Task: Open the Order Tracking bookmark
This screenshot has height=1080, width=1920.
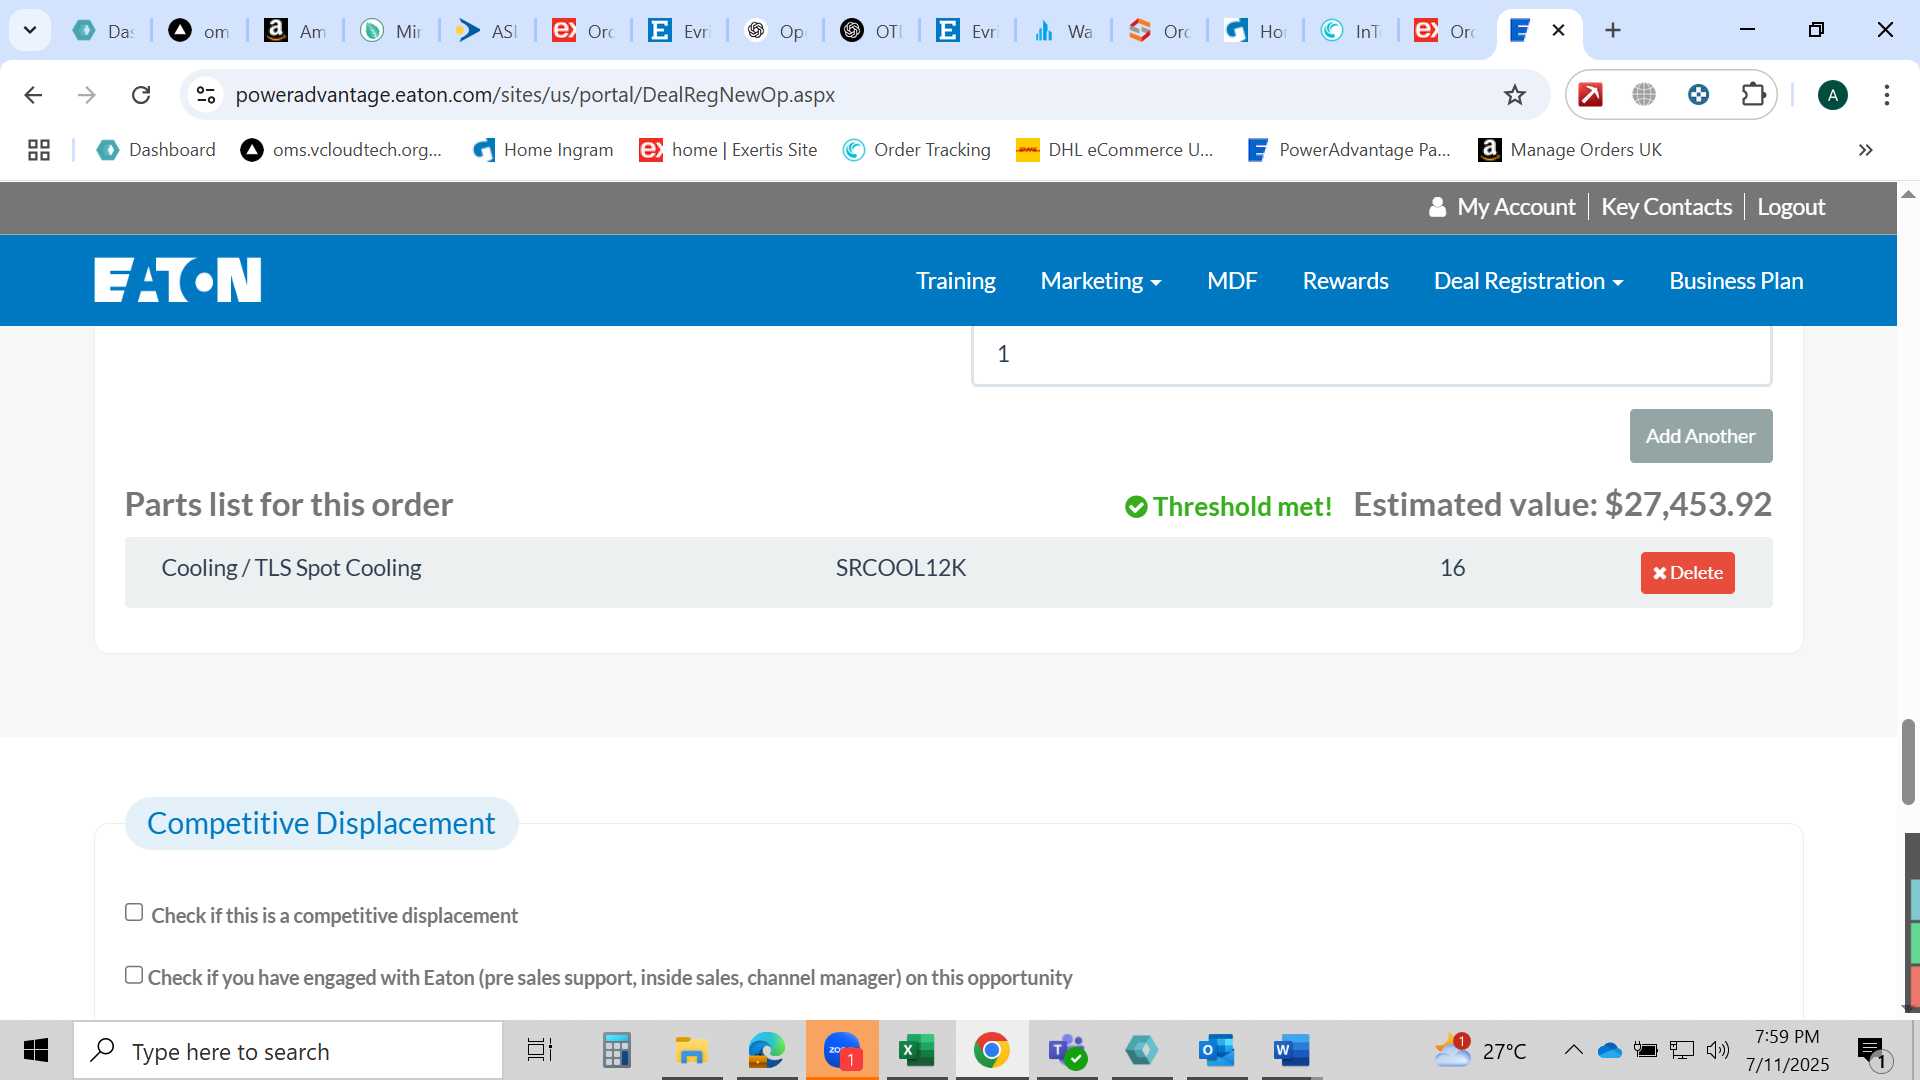Action: click(x=916, y=150)
